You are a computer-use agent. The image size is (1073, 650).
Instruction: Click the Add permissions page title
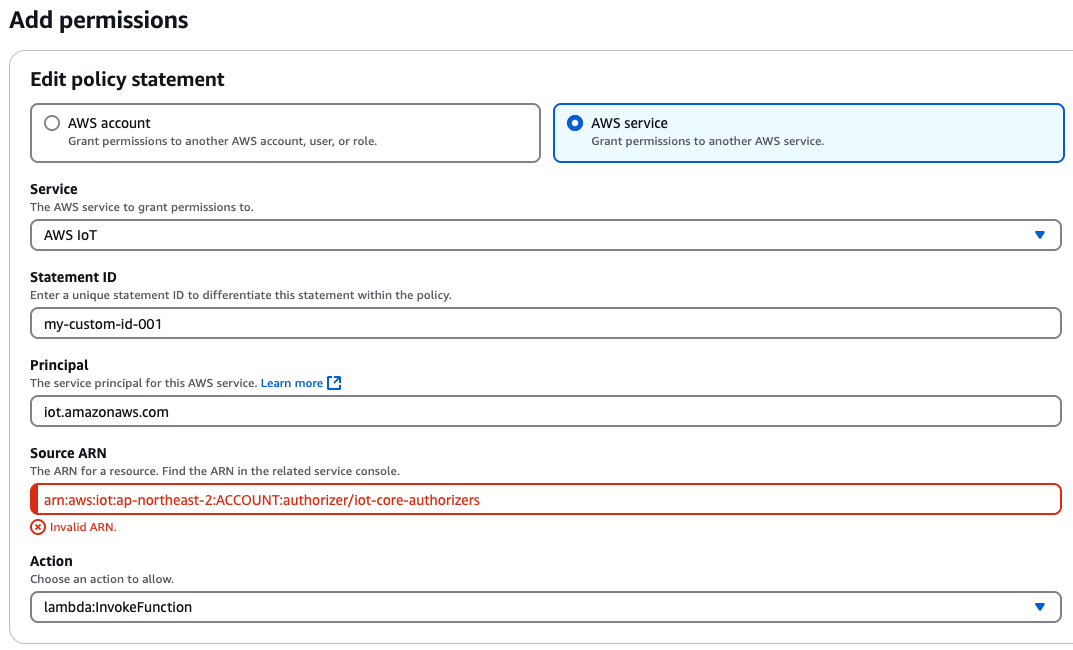tap(99, 20)
